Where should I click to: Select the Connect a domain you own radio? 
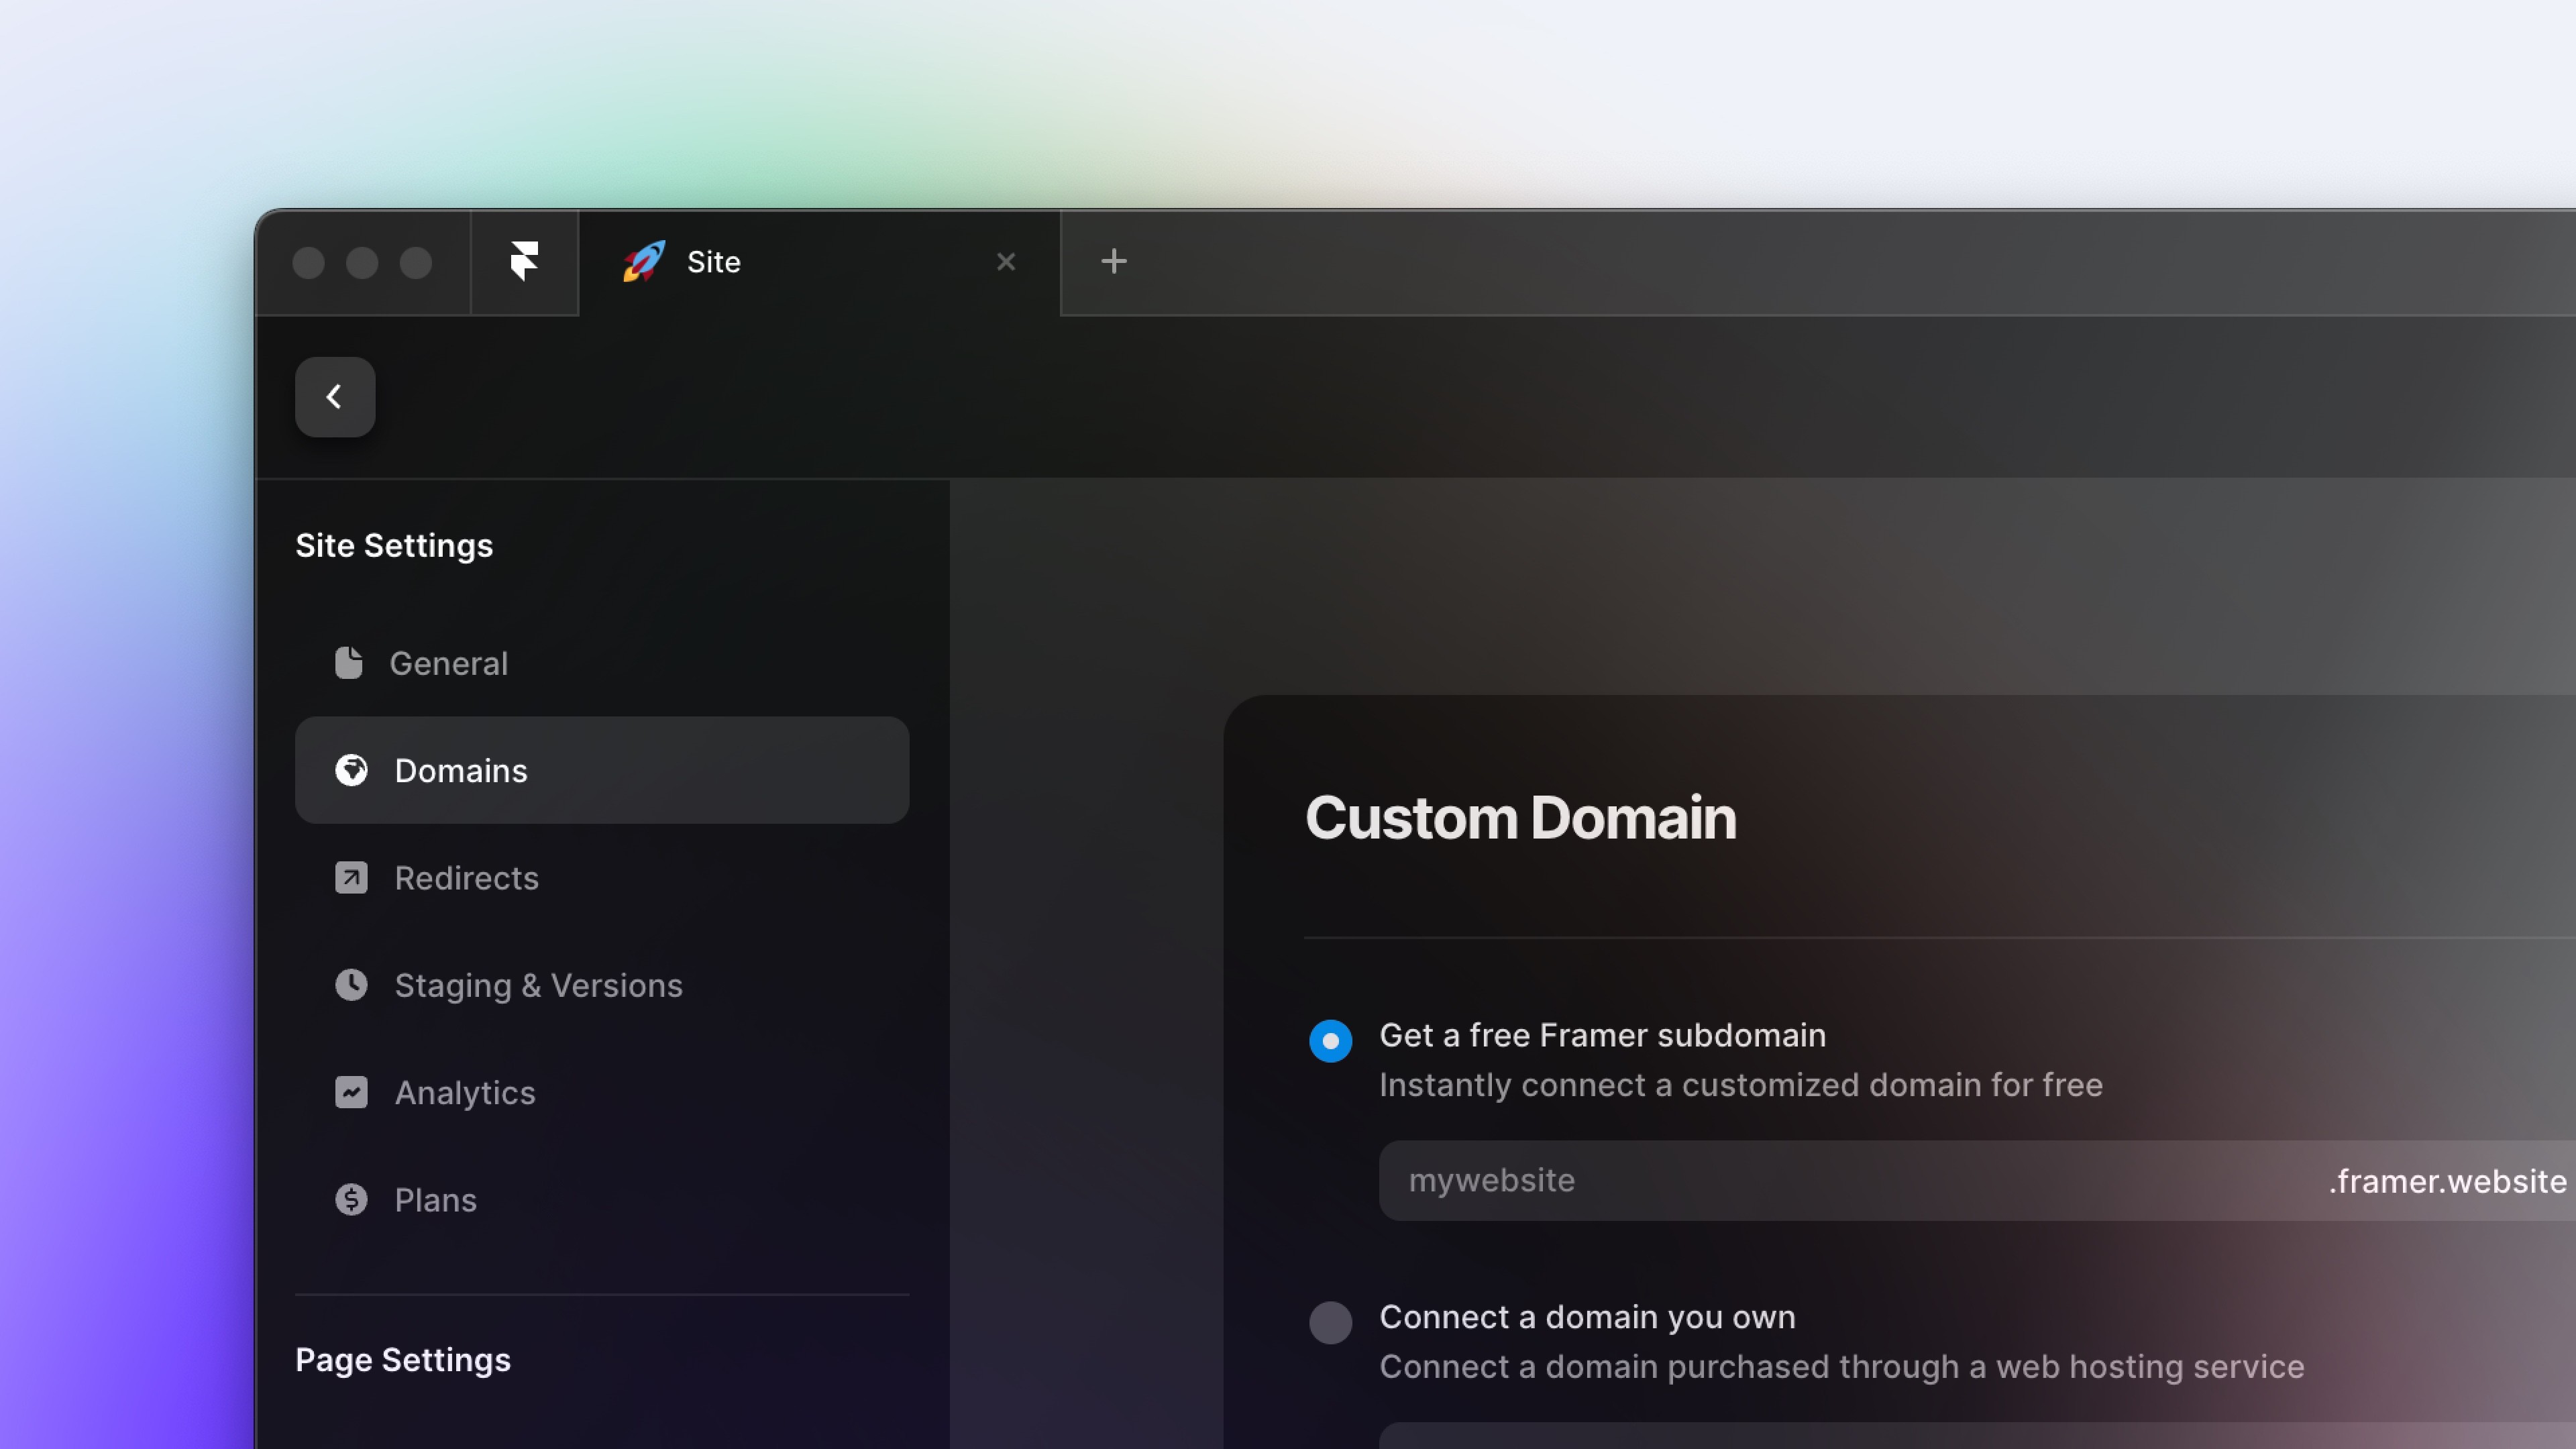pyautogui.click(x=1330, y=1322)
